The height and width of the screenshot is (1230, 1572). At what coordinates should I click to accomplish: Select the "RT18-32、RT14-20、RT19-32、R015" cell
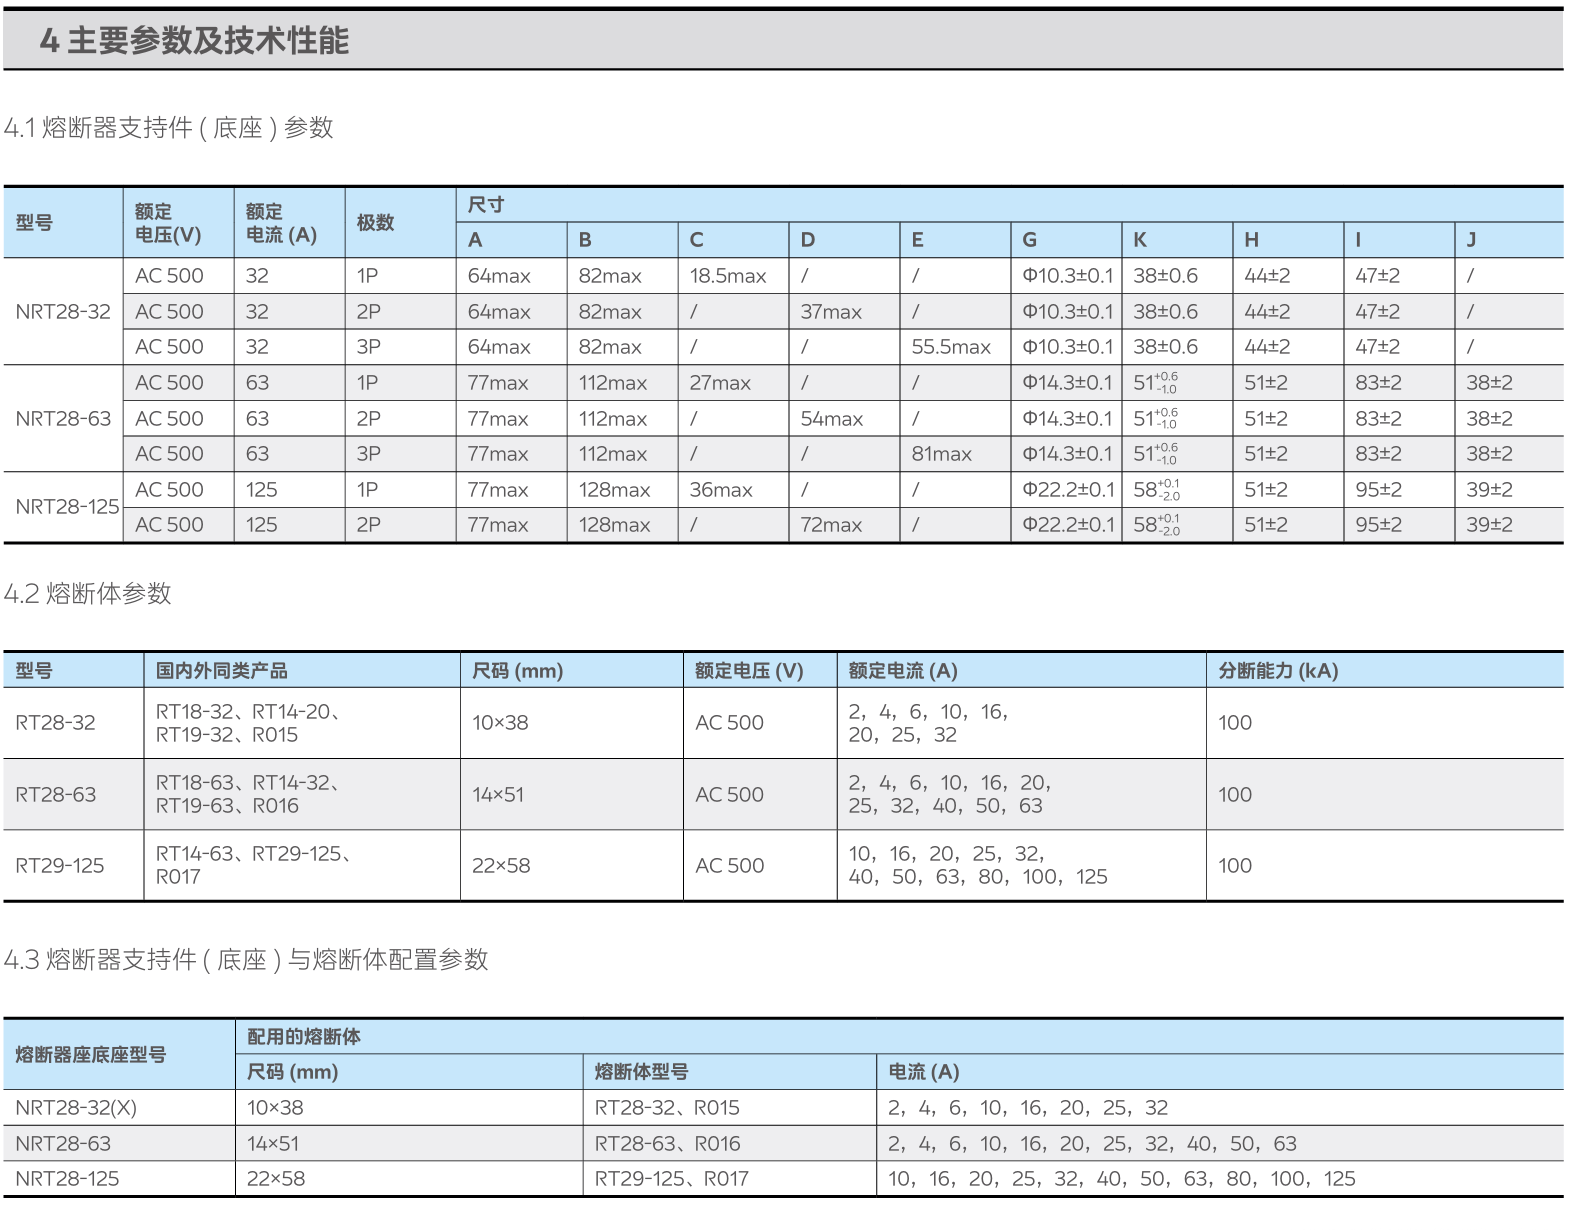coord(248,723)
